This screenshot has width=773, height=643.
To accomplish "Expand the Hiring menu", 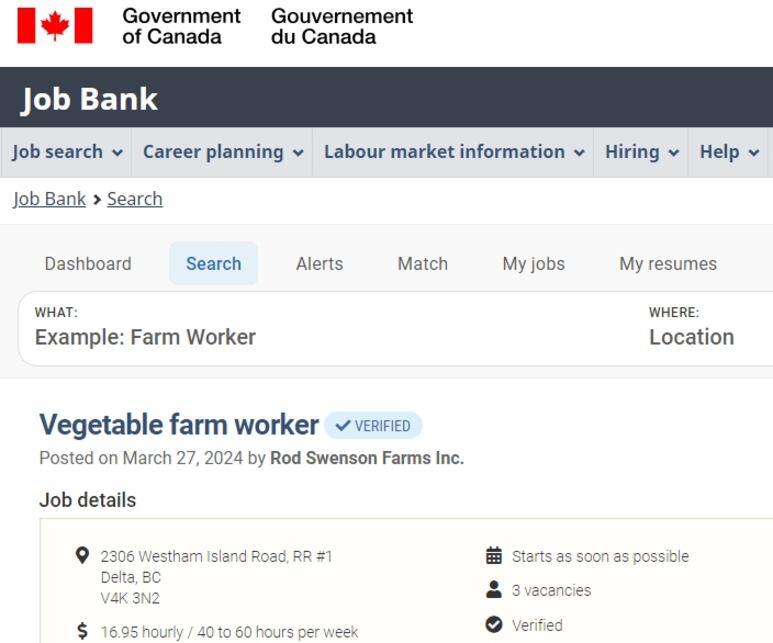I will (x=641, y=152).
